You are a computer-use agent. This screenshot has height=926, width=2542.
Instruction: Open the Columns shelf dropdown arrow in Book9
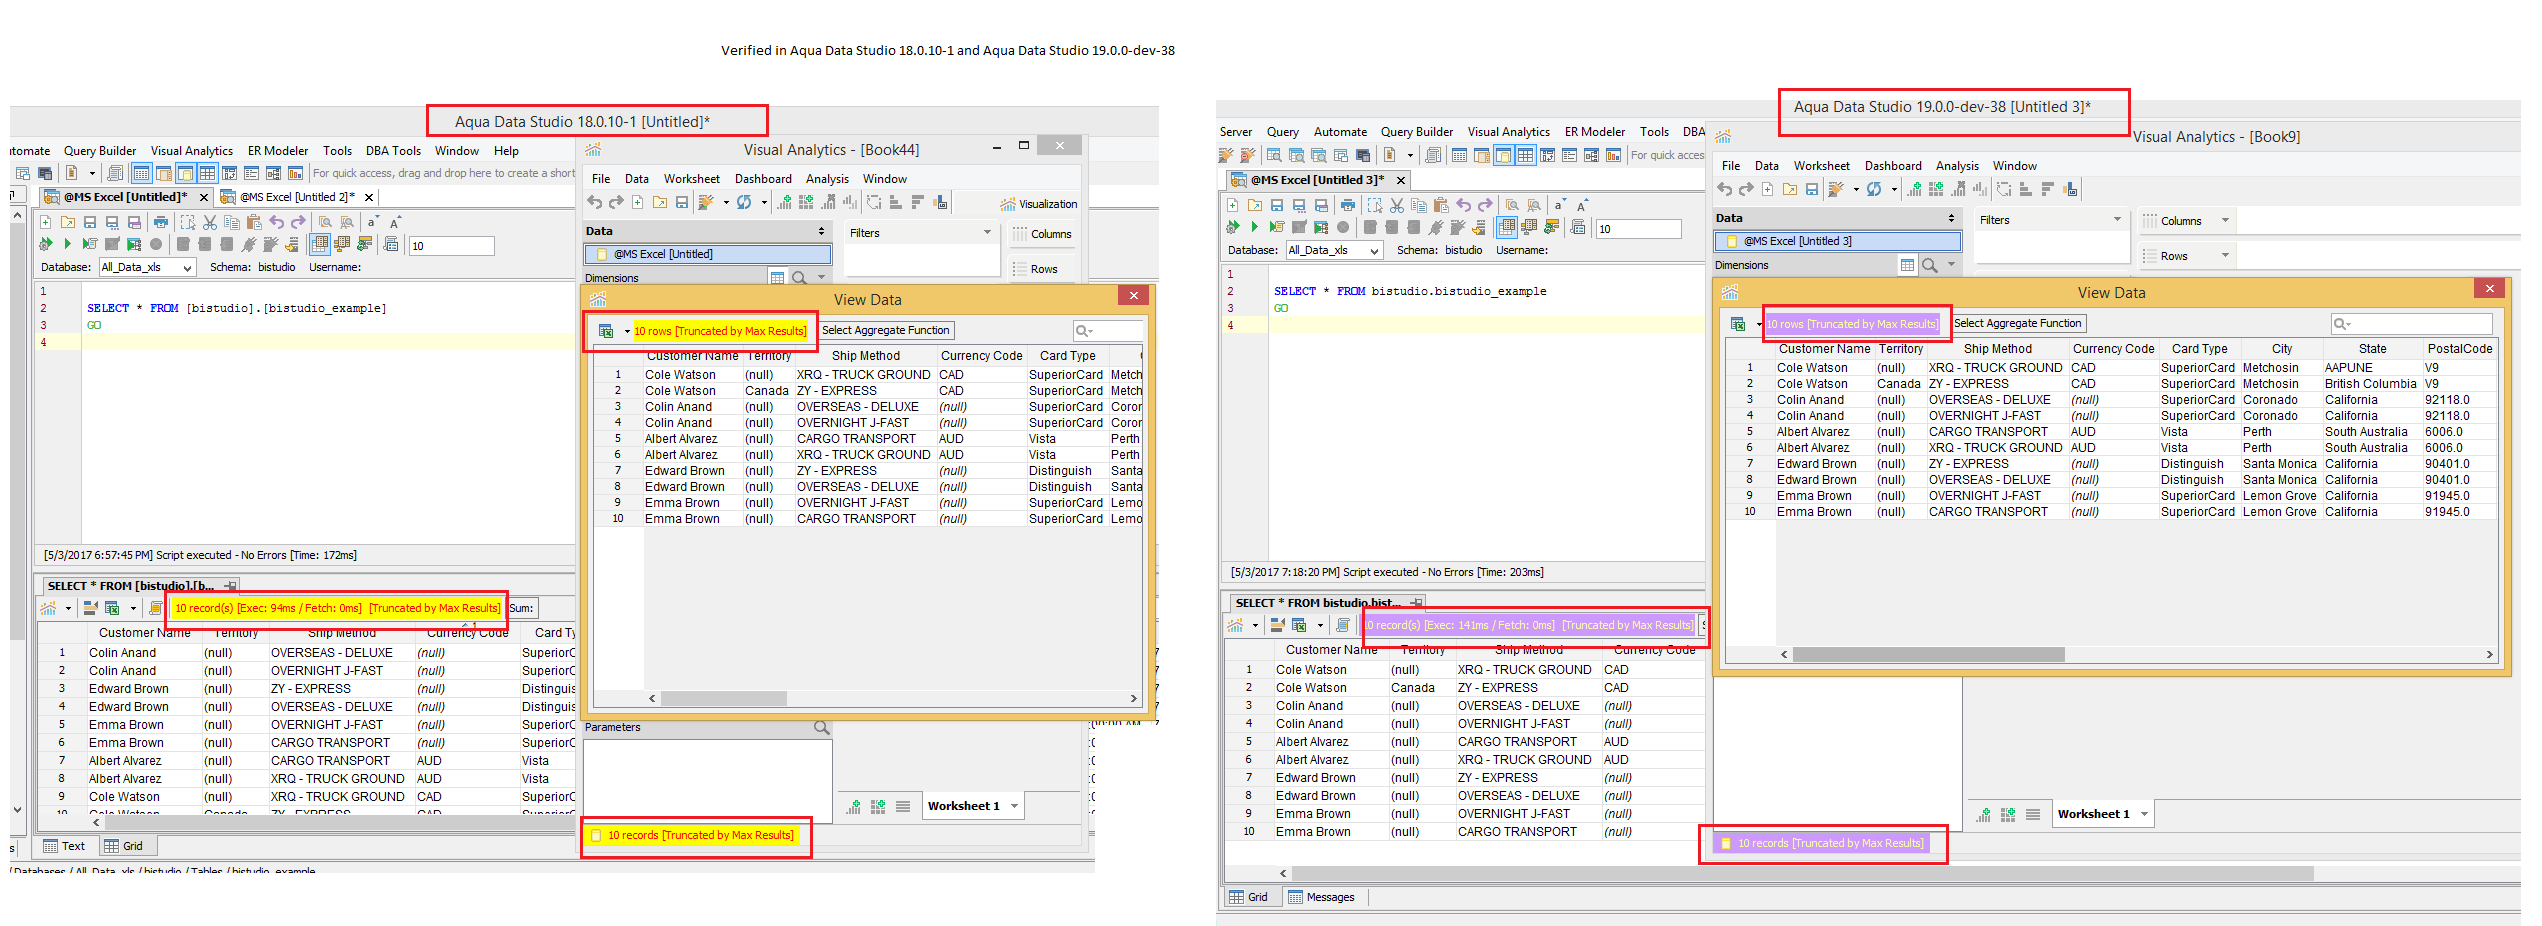(x=2225, y=221)
